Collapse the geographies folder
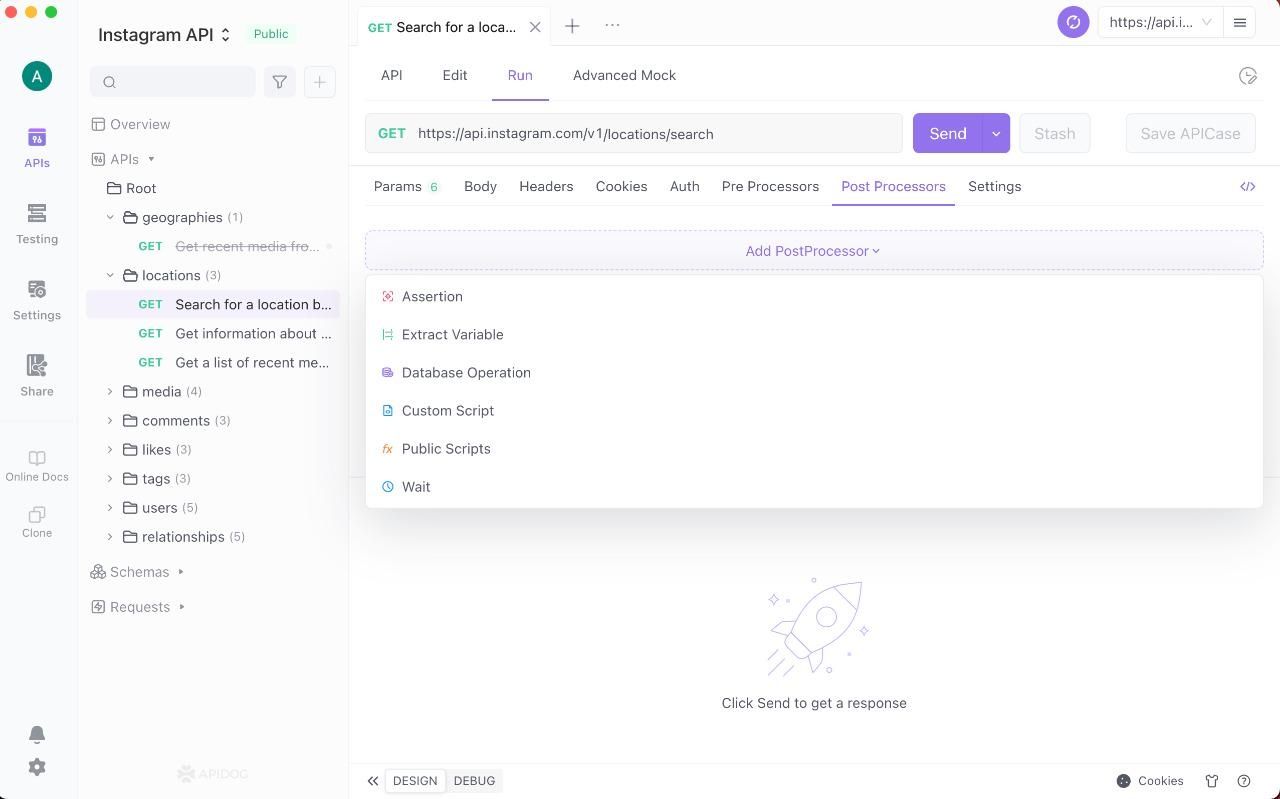Viewport: 1280px width, 799px height. coord(110,217)
